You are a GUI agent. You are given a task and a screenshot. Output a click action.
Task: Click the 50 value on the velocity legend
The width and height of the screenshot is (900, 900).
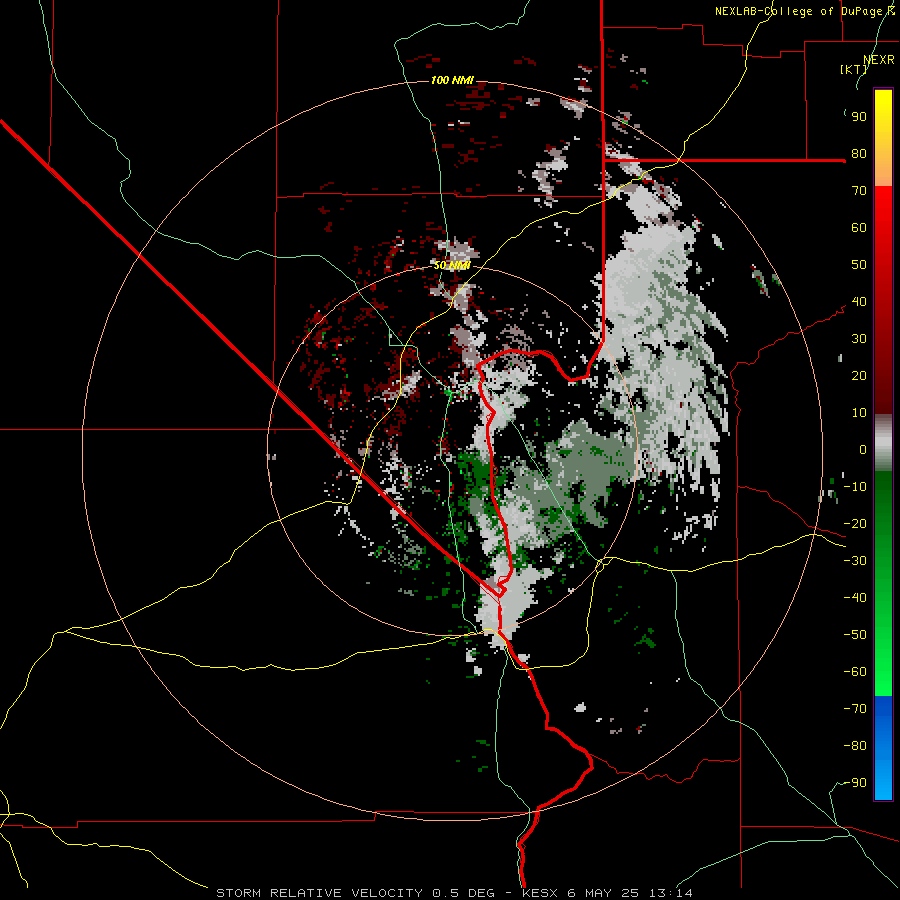[859, 265]
